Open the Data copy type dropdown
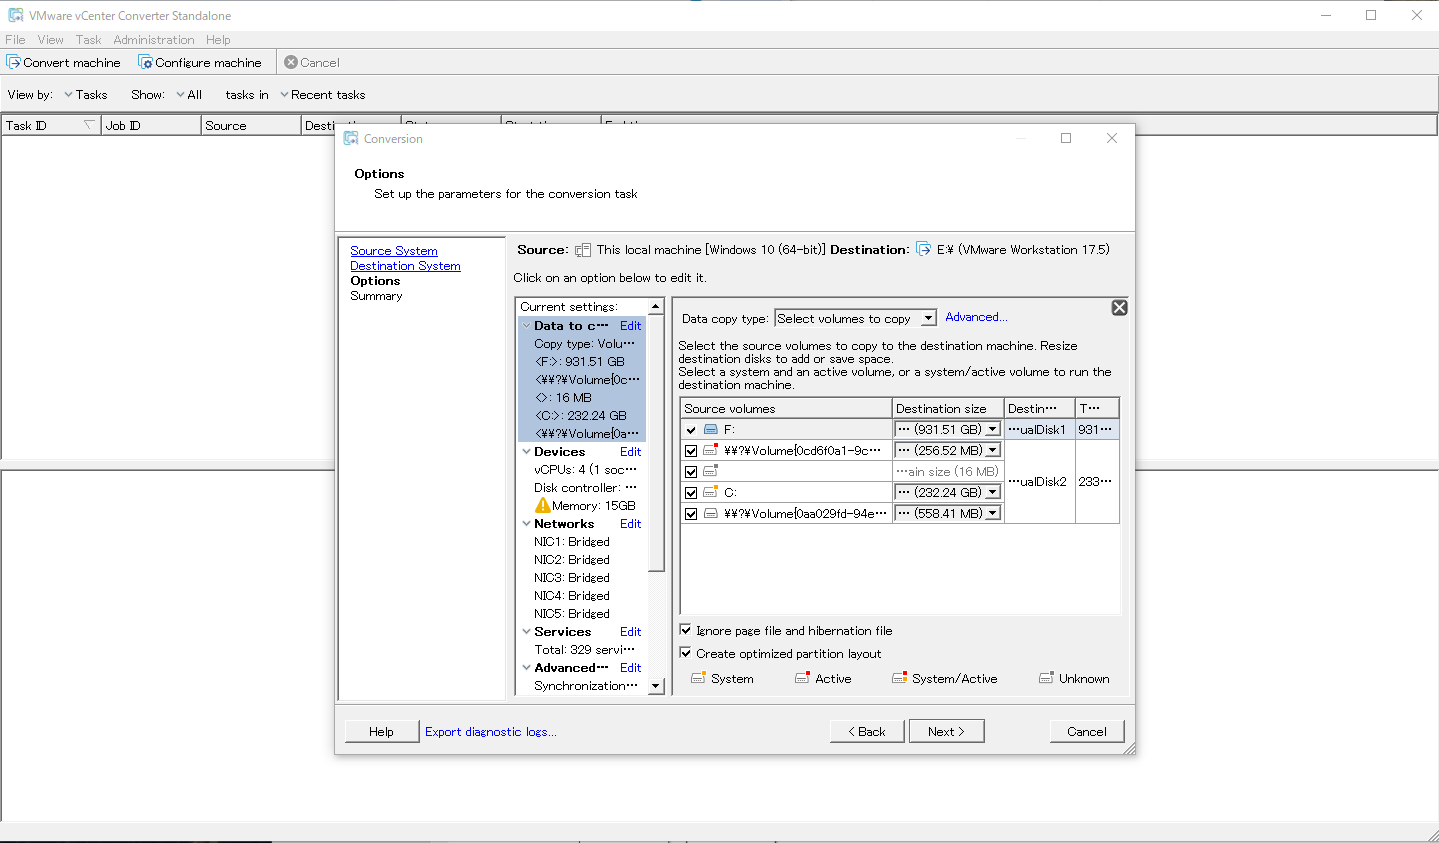The width and height of the screenshot is (1439, 843). point(928,319)
